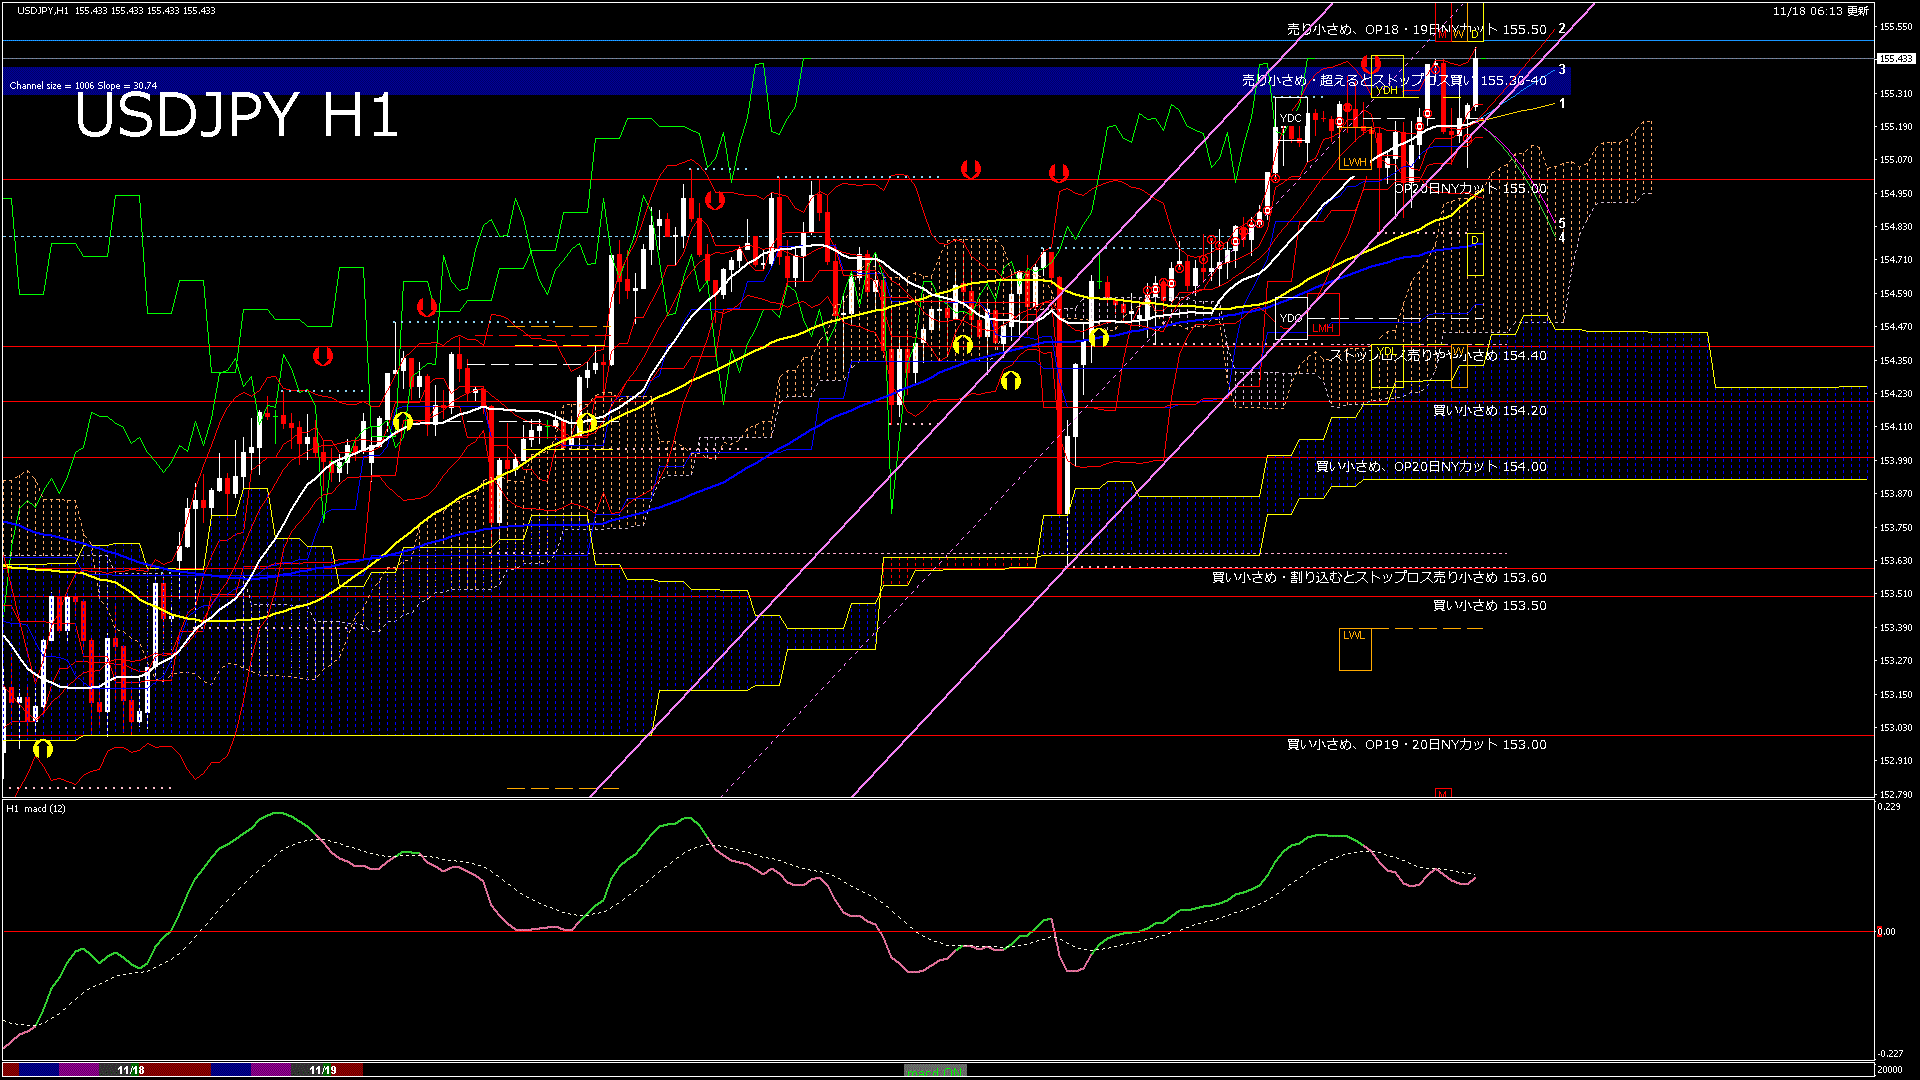Toggle the macd ON indicator button
This screenshot has width=1920, height=1080.
tap(935, 1070)
